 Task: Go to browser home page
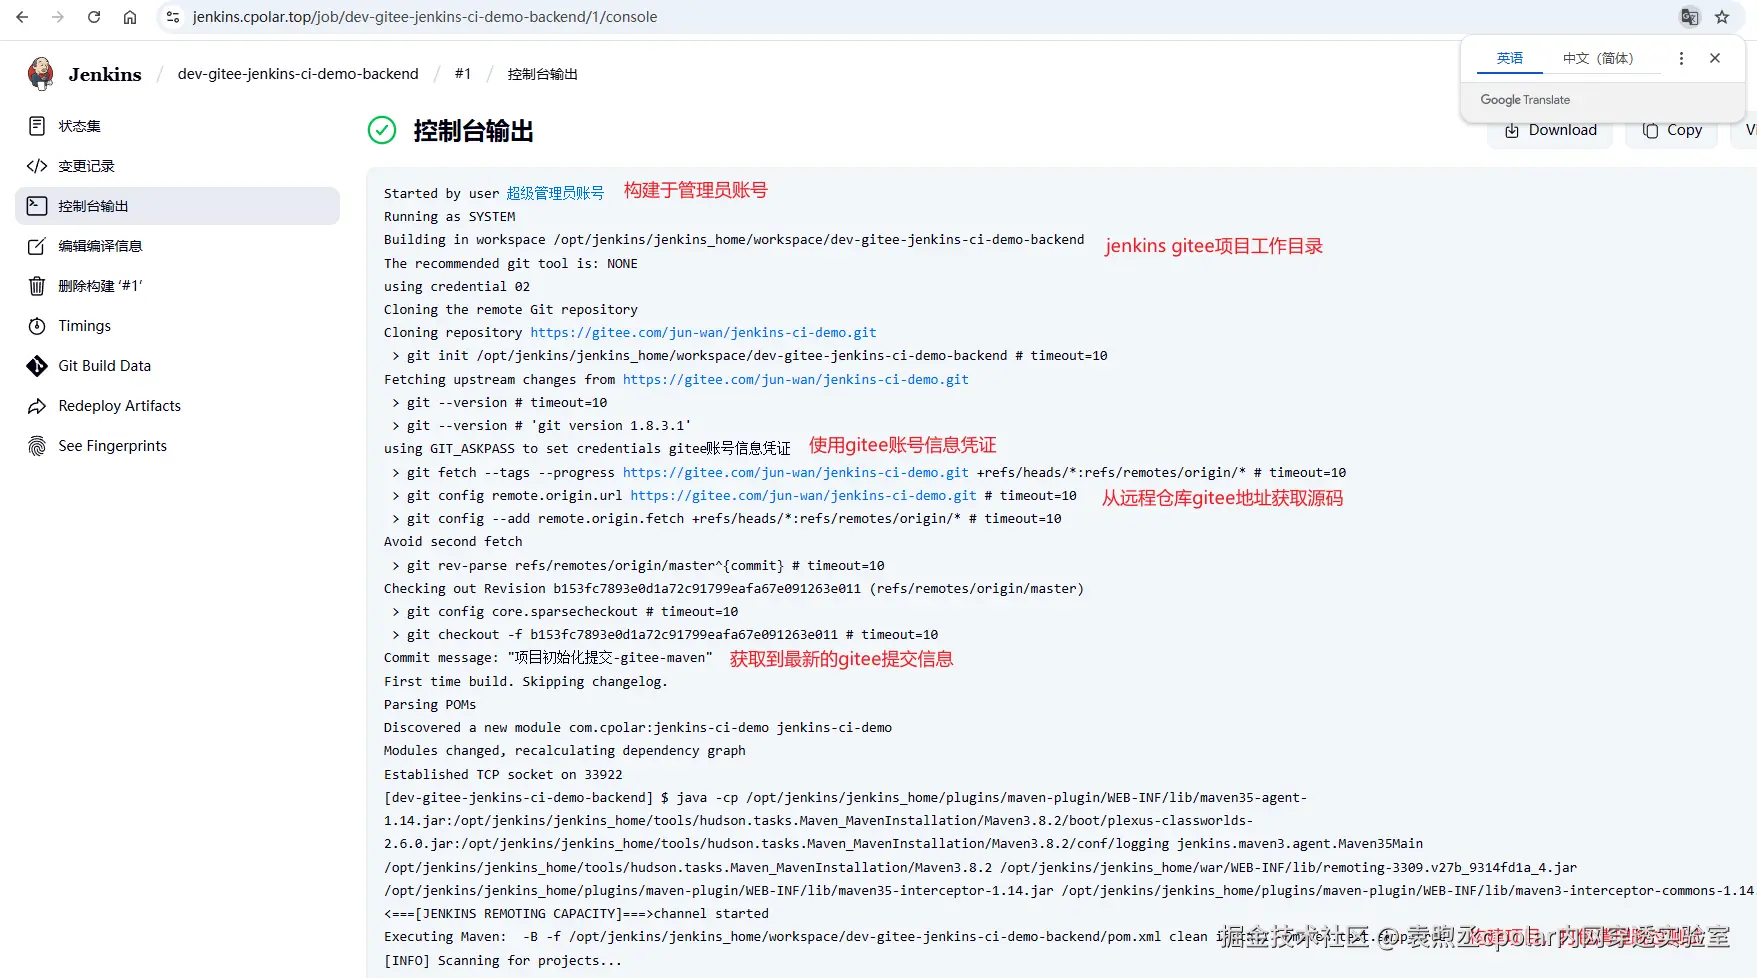coord(130,17)
